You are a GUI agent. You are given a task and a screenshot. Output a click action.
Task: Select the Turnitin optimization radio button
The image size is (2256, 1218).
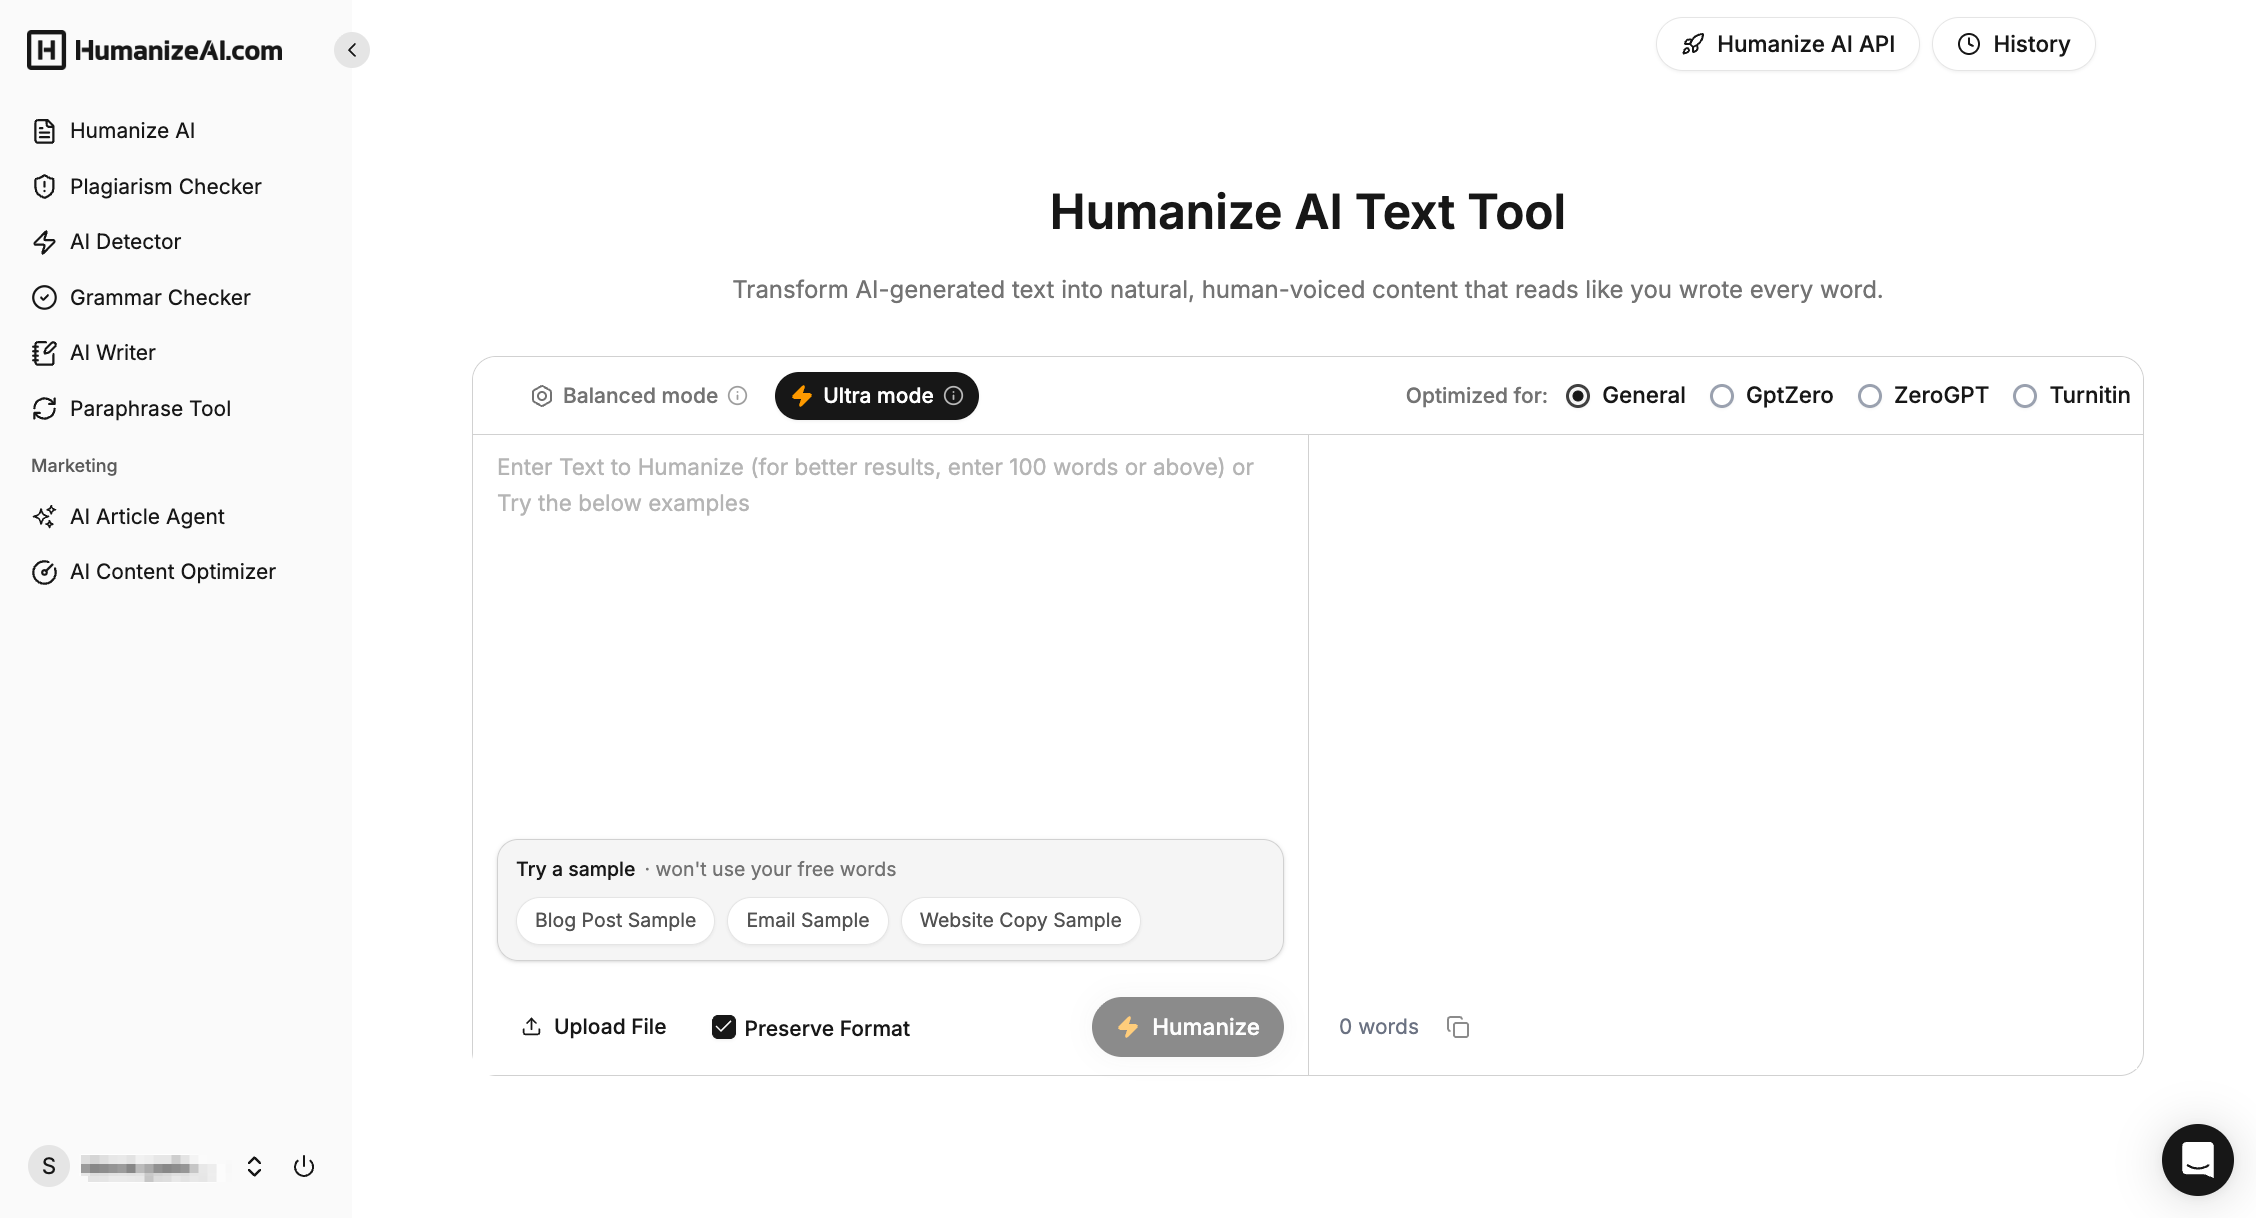[x=2025, y=396]
